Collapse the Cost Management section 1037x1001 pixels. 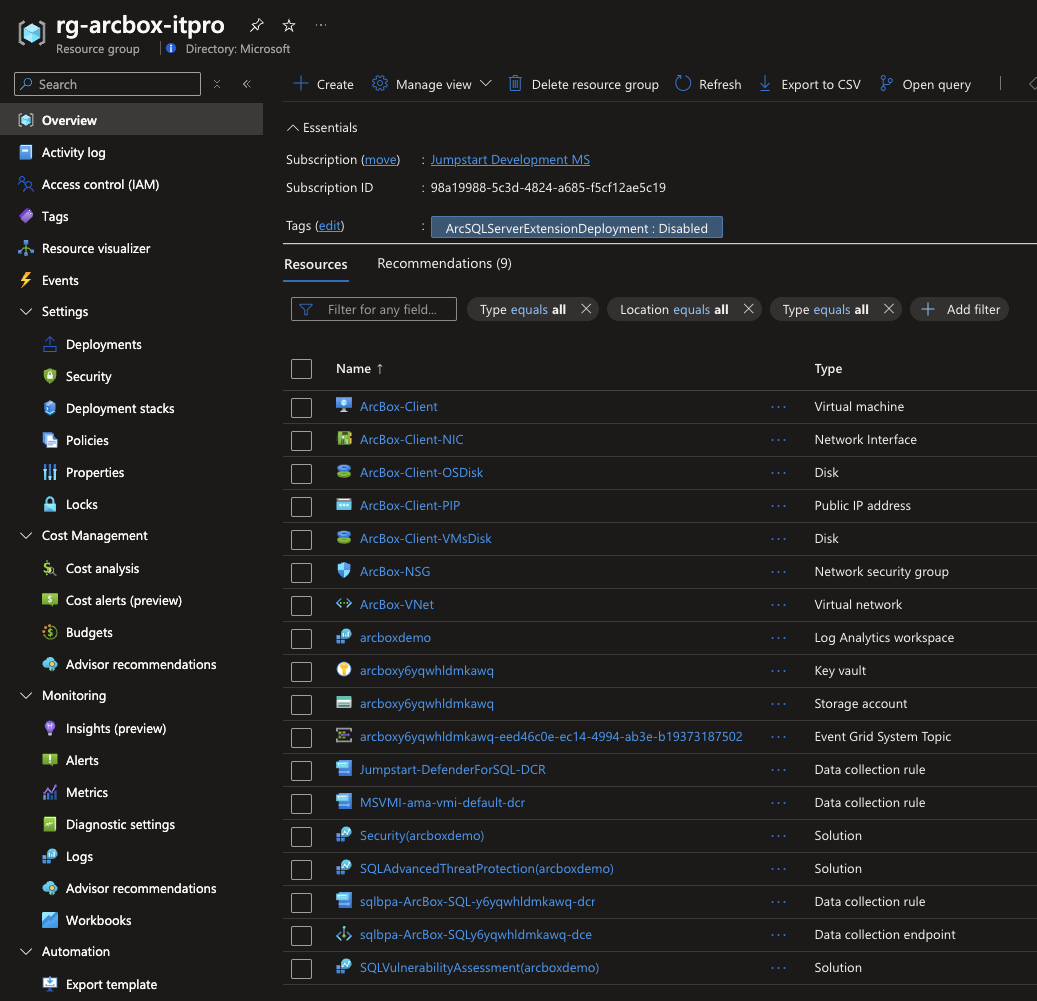tap(26, 536)
